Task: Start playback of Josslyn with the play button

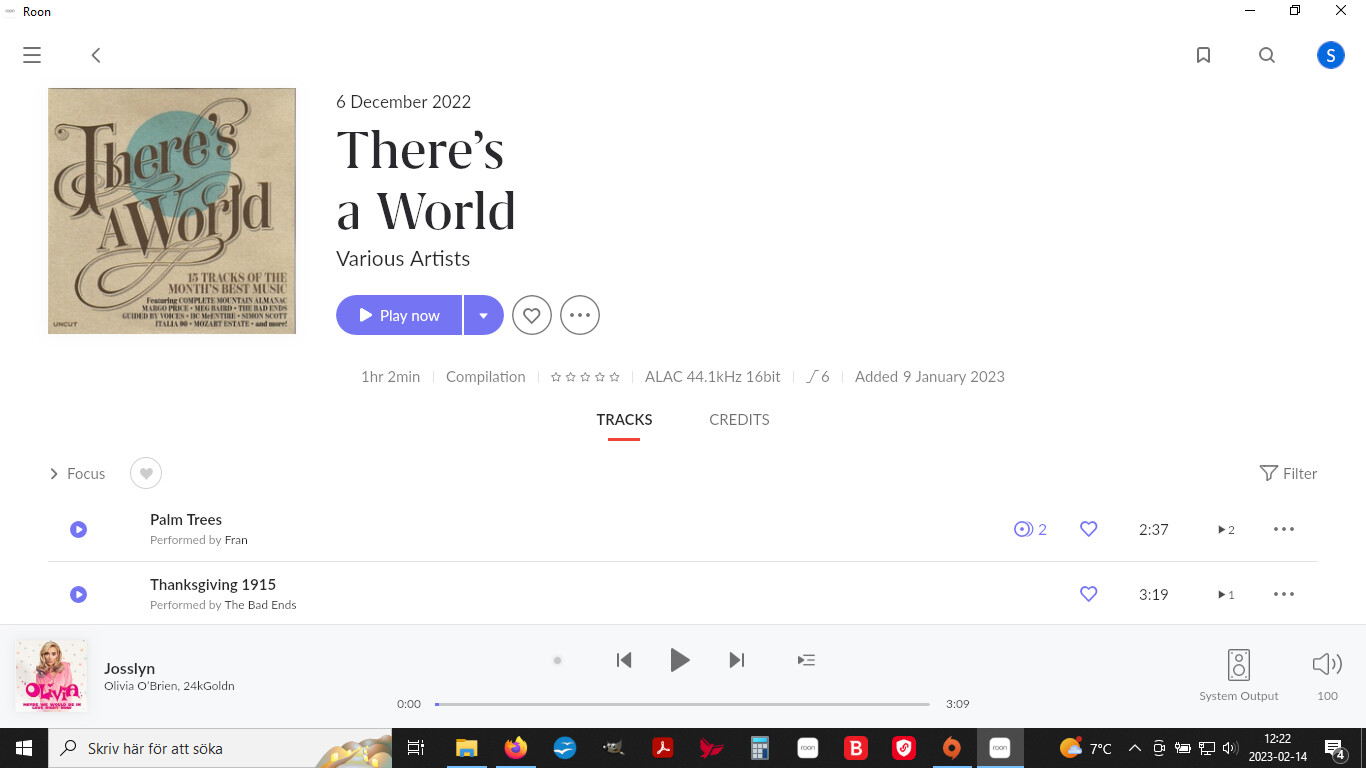Action: [x=680, y=660]
